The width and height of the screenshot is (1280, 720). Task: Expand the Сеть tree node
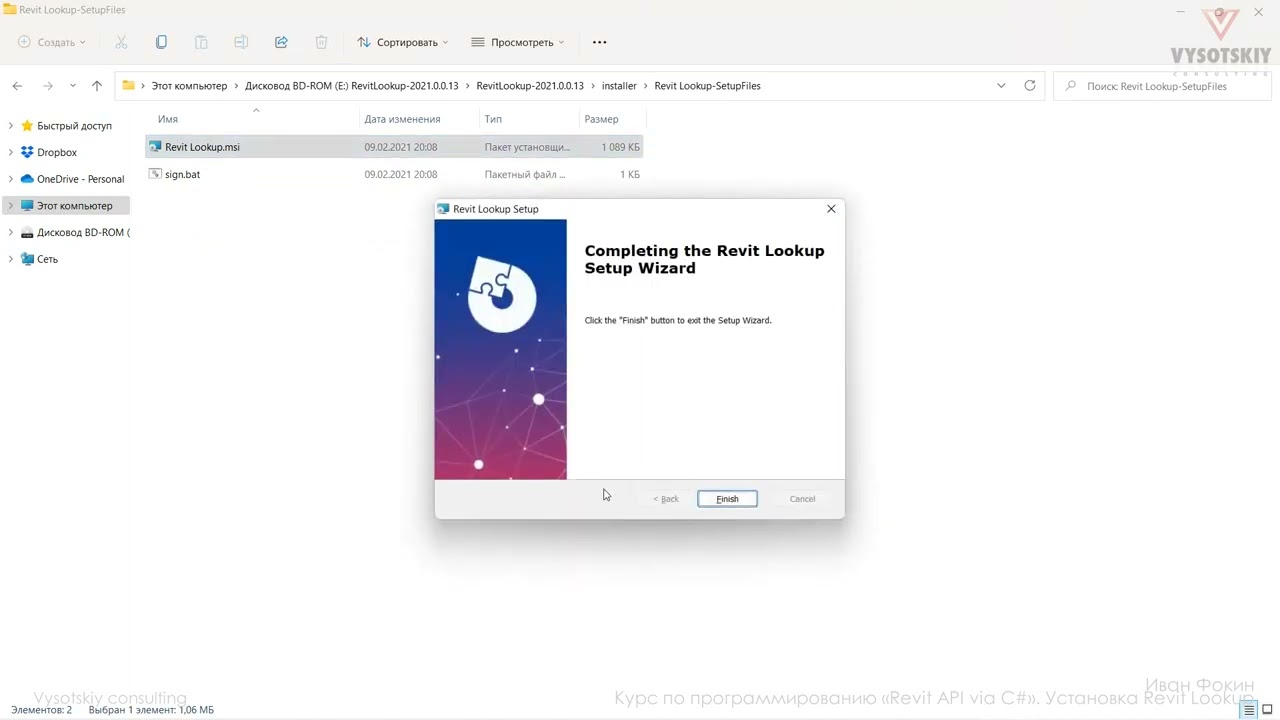(10, 259)
